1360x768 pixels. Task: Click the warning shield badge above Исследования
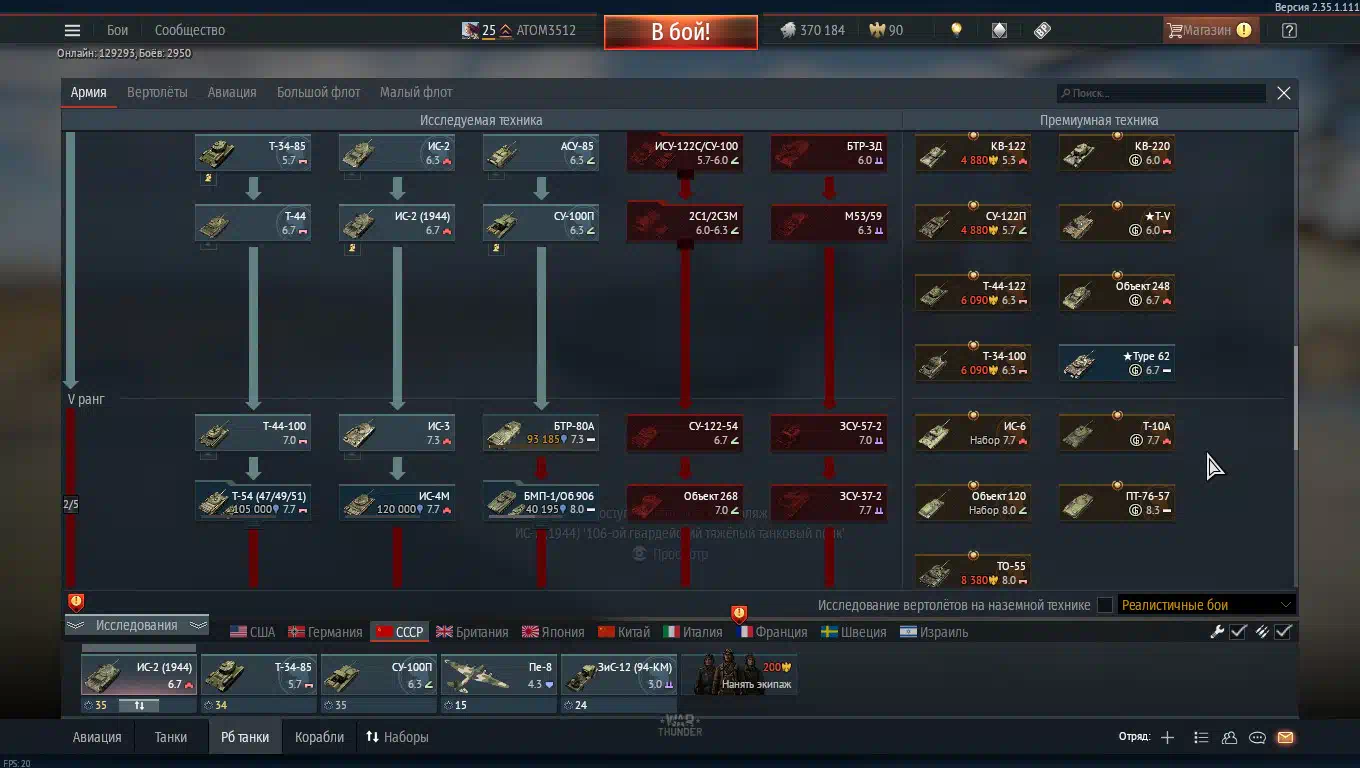tap(76, 602)
